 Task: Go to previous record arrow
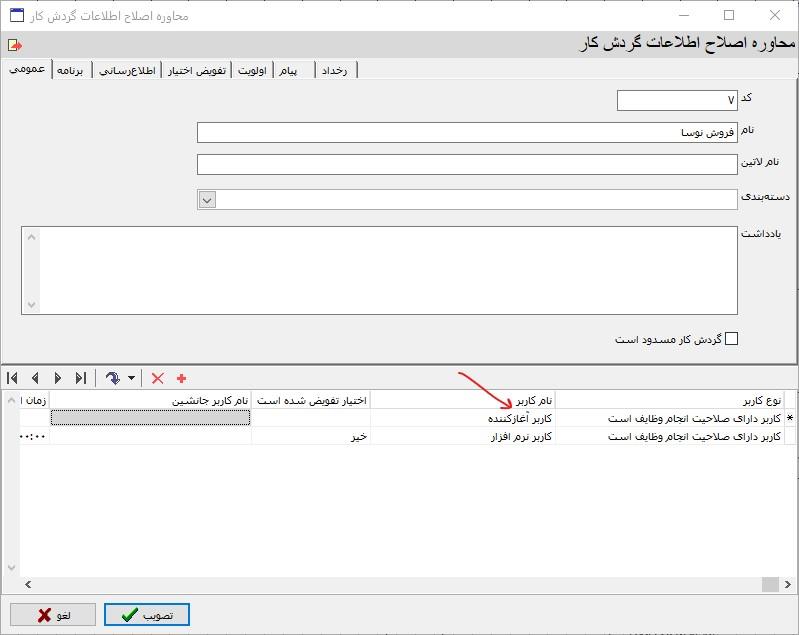pos(35,378)
